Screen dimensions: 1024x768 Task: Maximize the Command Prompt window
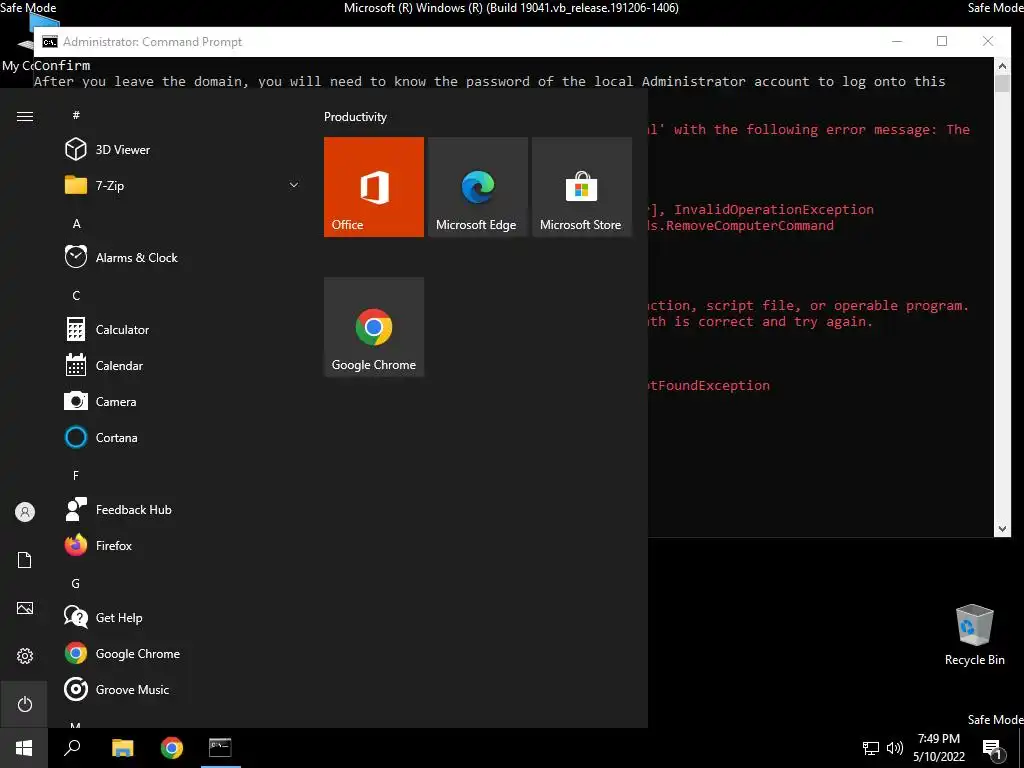tap(942, 41)
